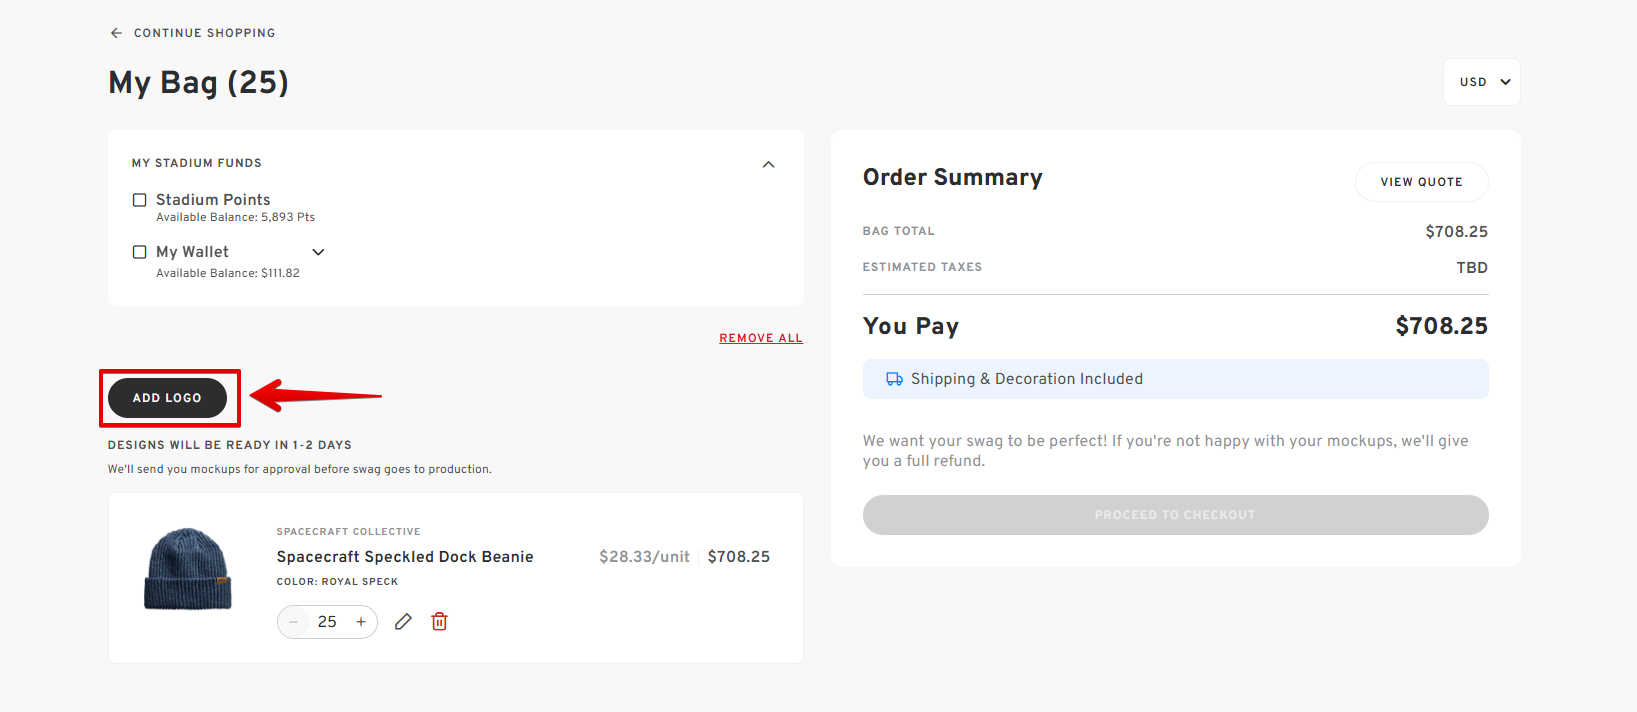Open View Quote in Order Summary
The image size is (1637, 712).
tap(1421, 182)
